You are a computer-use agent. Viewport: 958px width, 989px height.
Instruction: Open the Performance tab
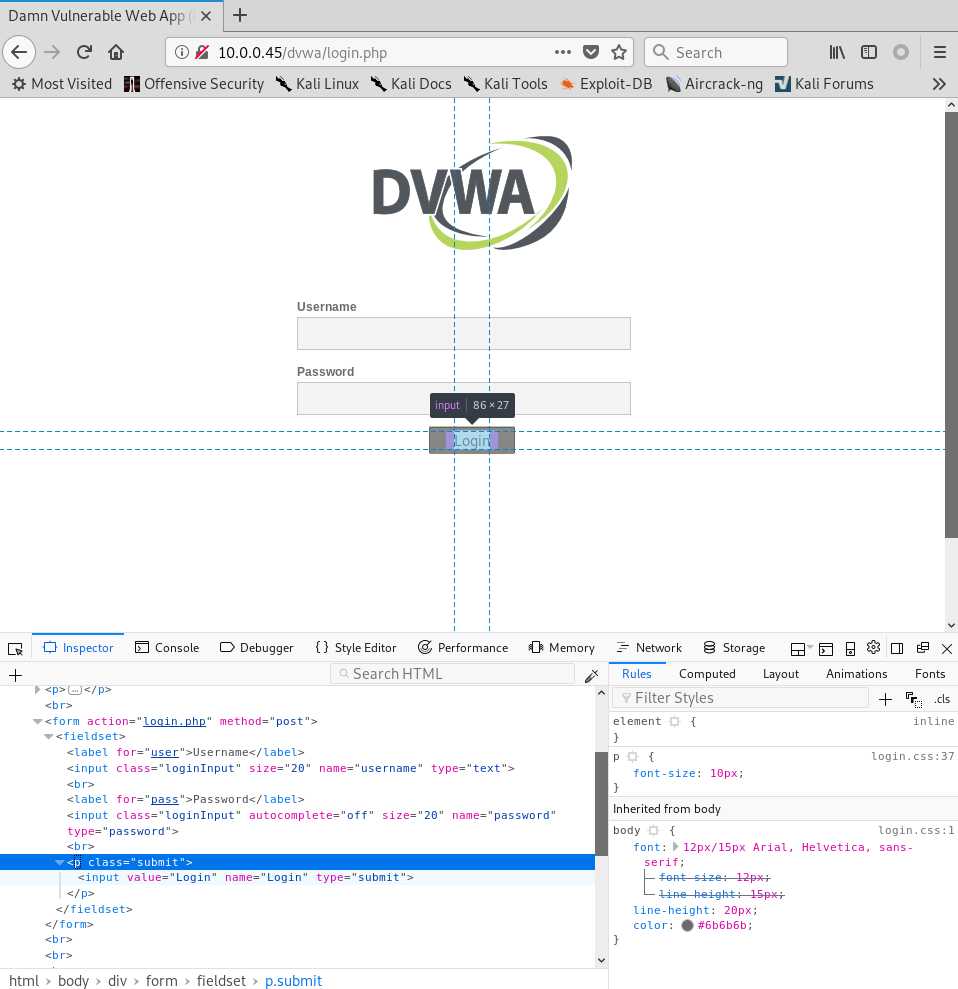463,648
